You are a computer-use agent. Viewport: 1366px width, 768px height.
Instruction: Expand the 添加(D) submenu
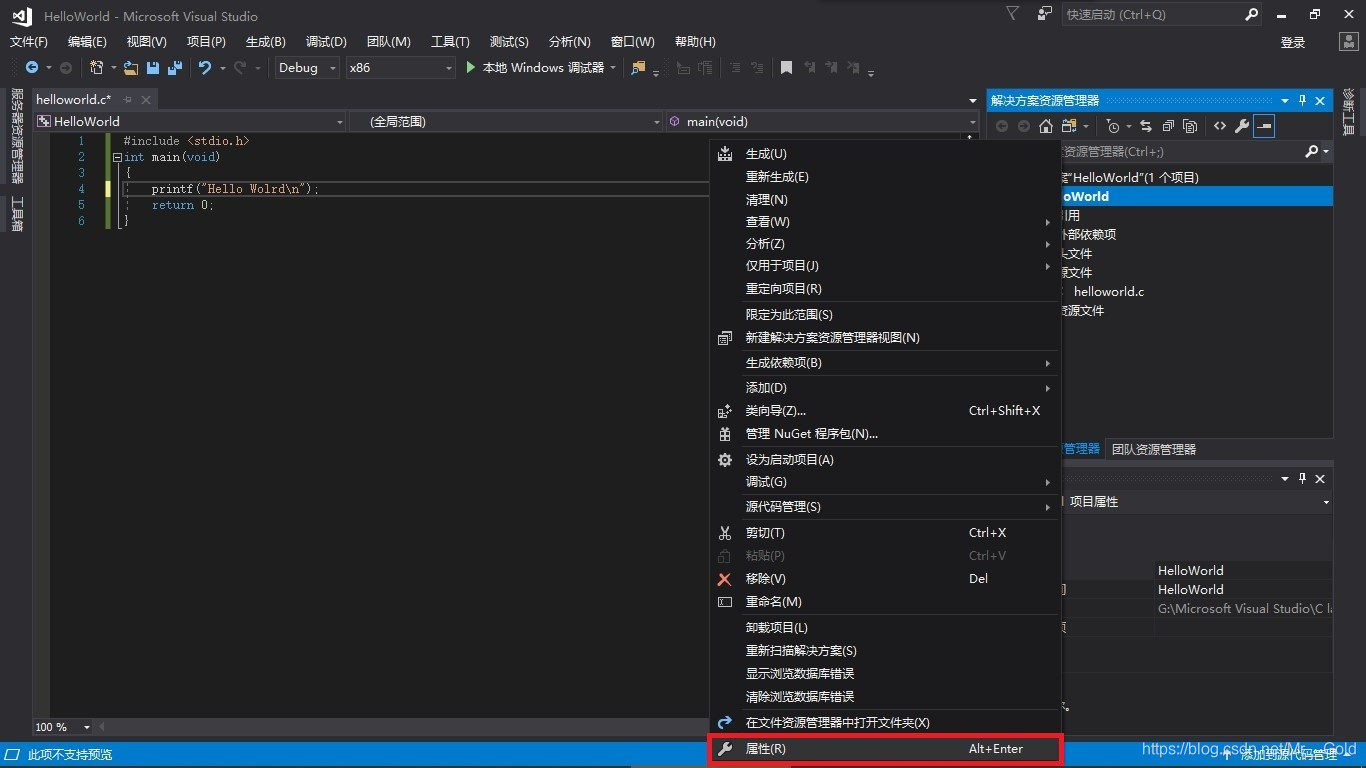coord(884,388)
